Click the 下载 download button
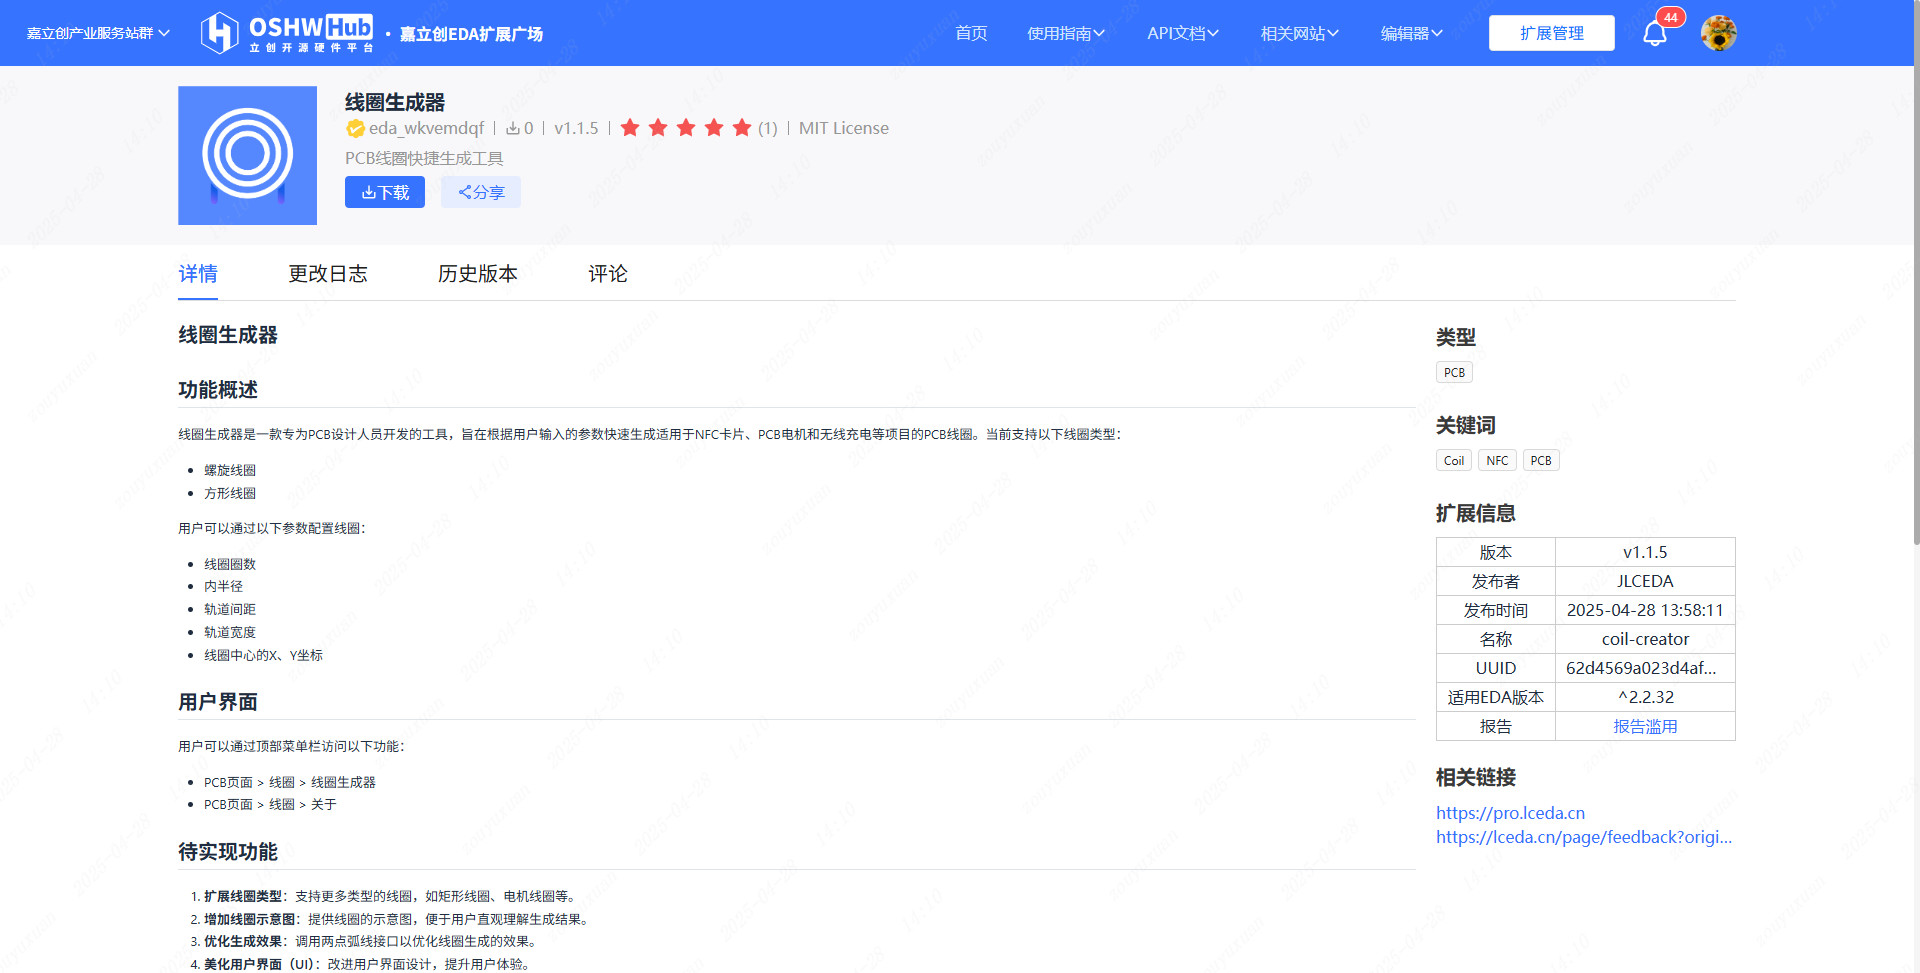 pos(384,192)
